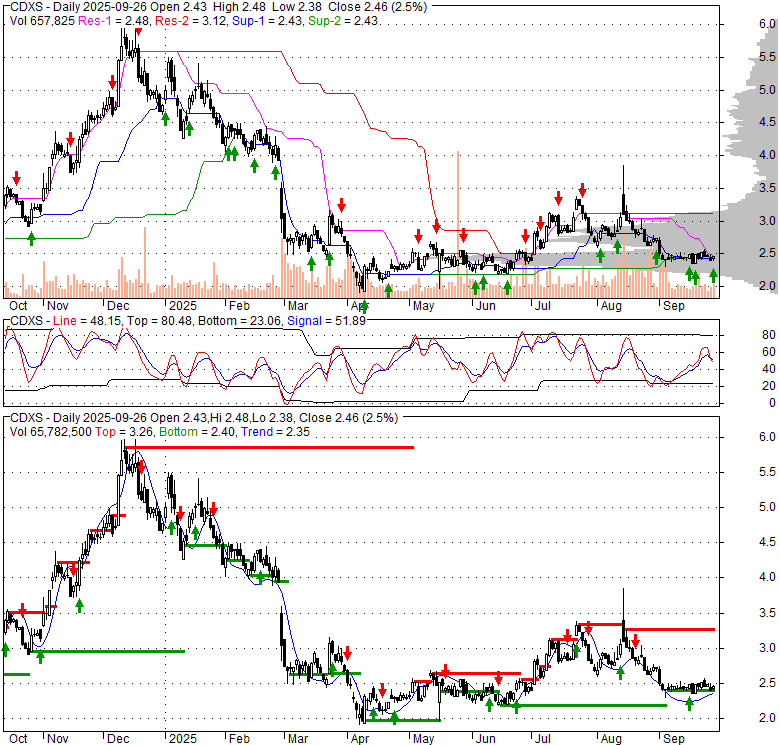
Task: Click the 5.5 price label on trend chart
Action: [x=767, y=472]
